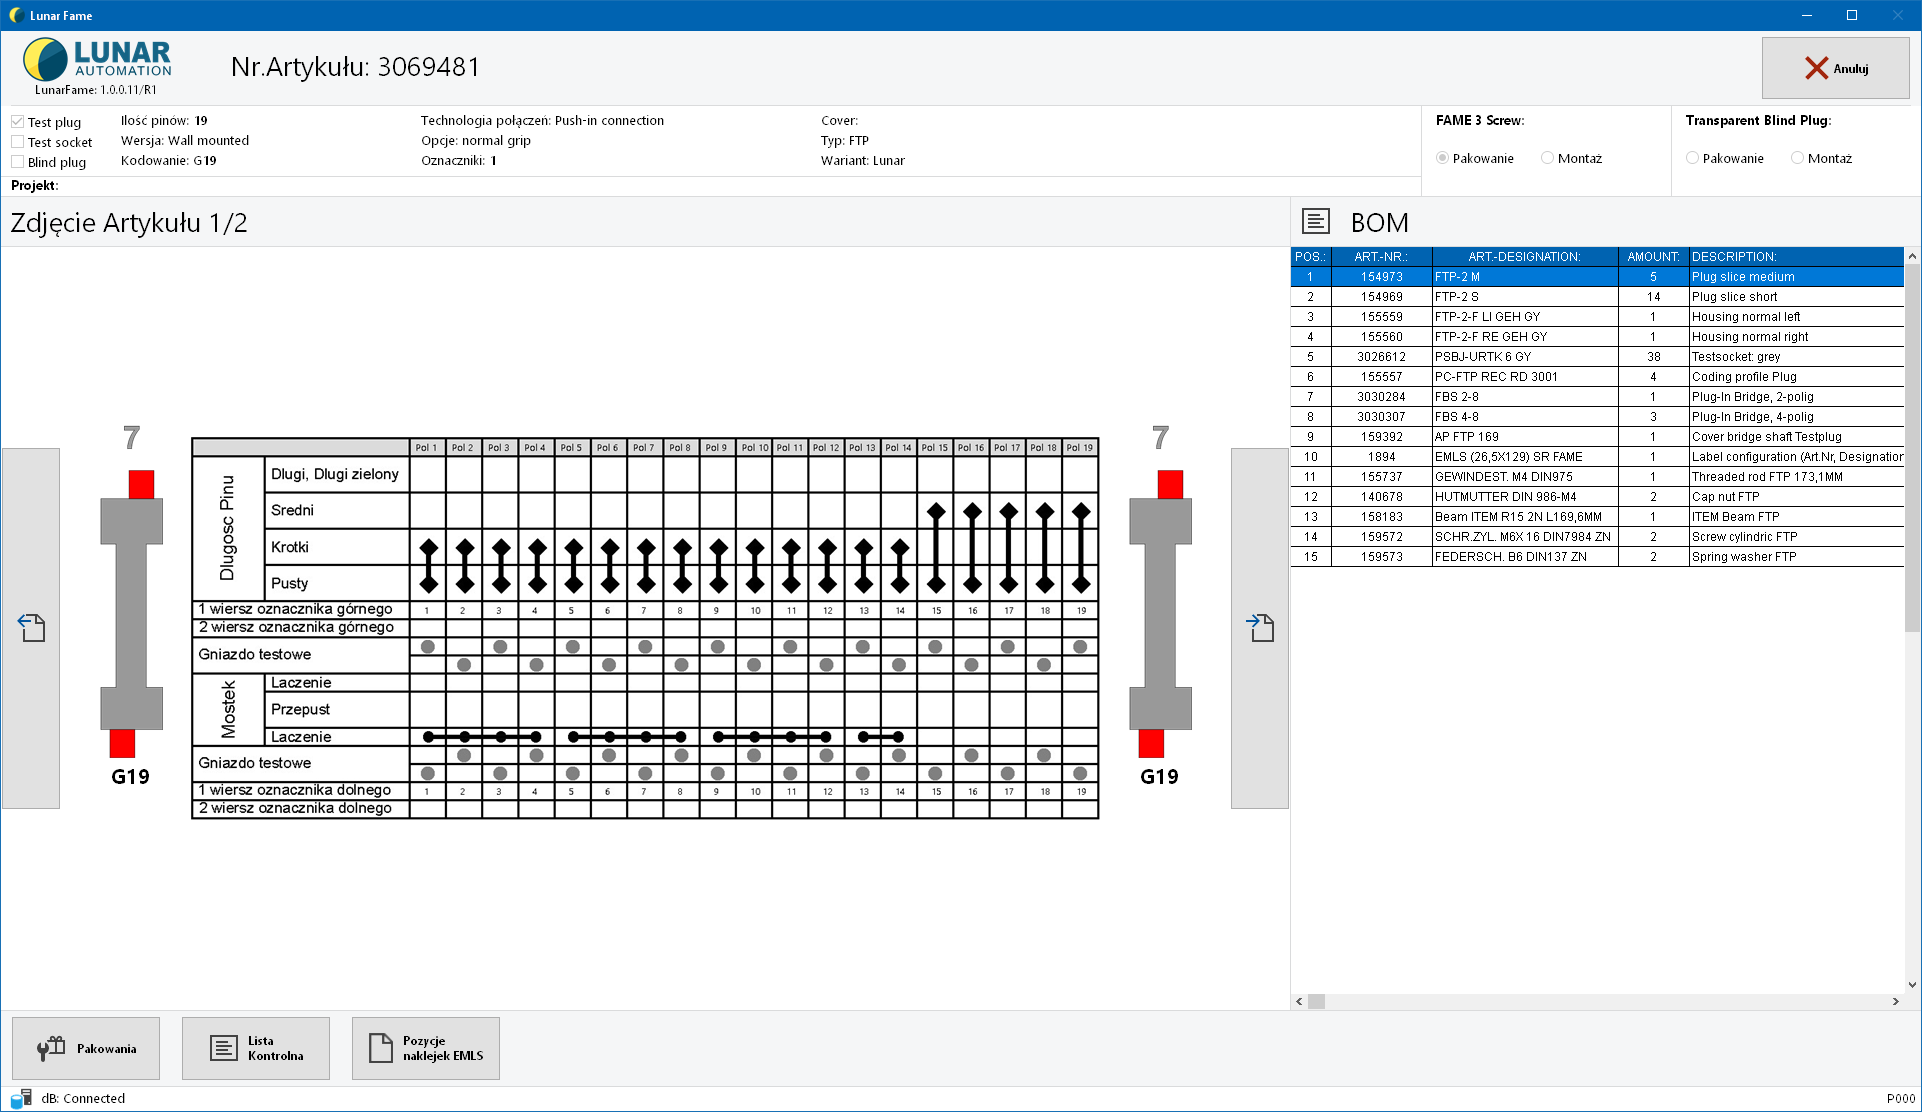Toggle the Test plug checkbox
The height and width of the screenshot is (1112, 1922).
19,119
